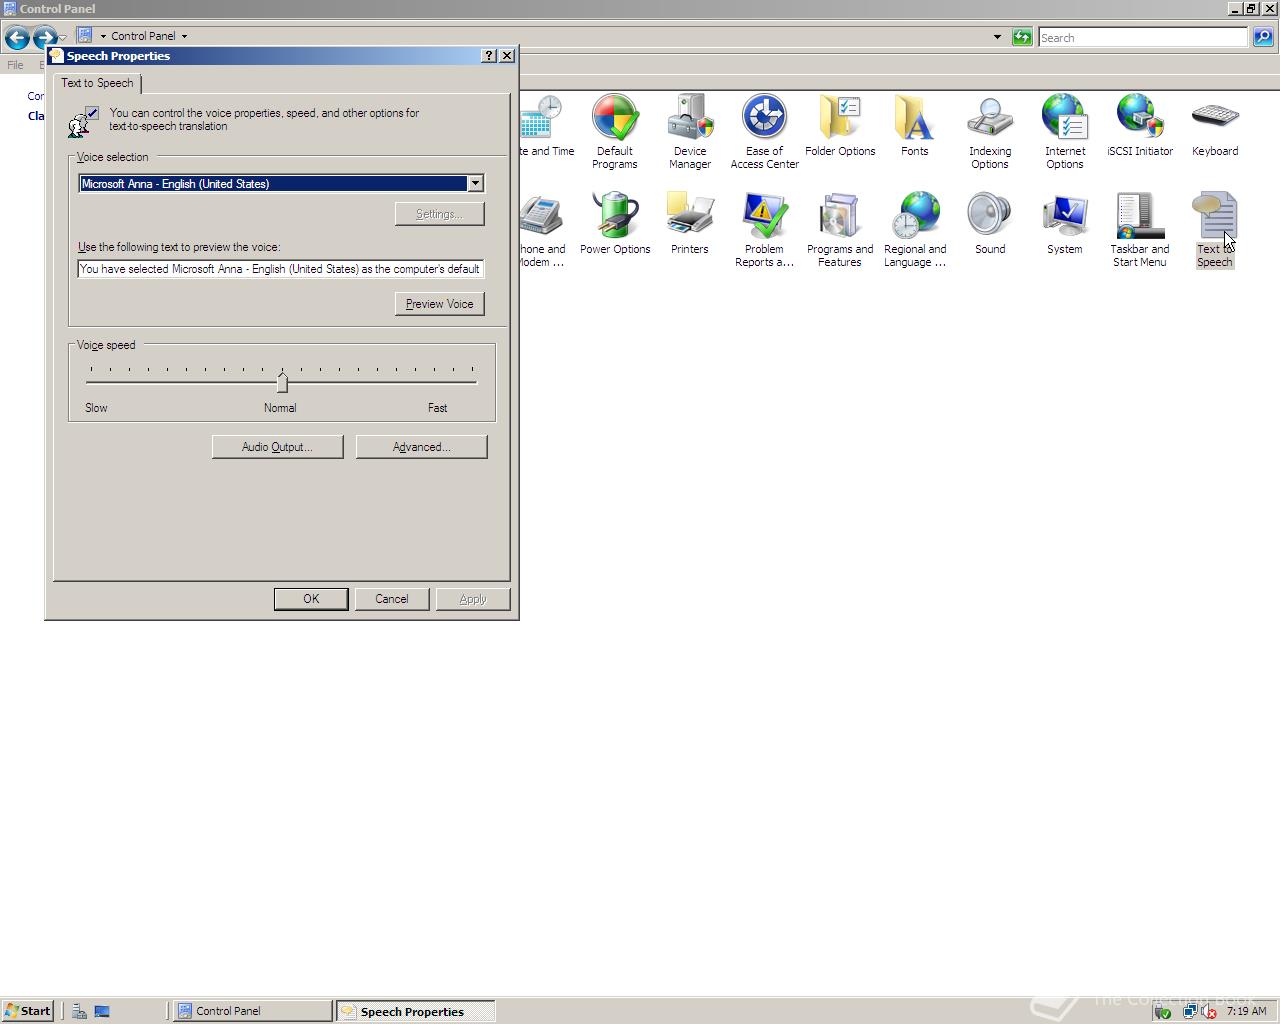Click the Forward arrow in Control Panel window

[45, 38]
